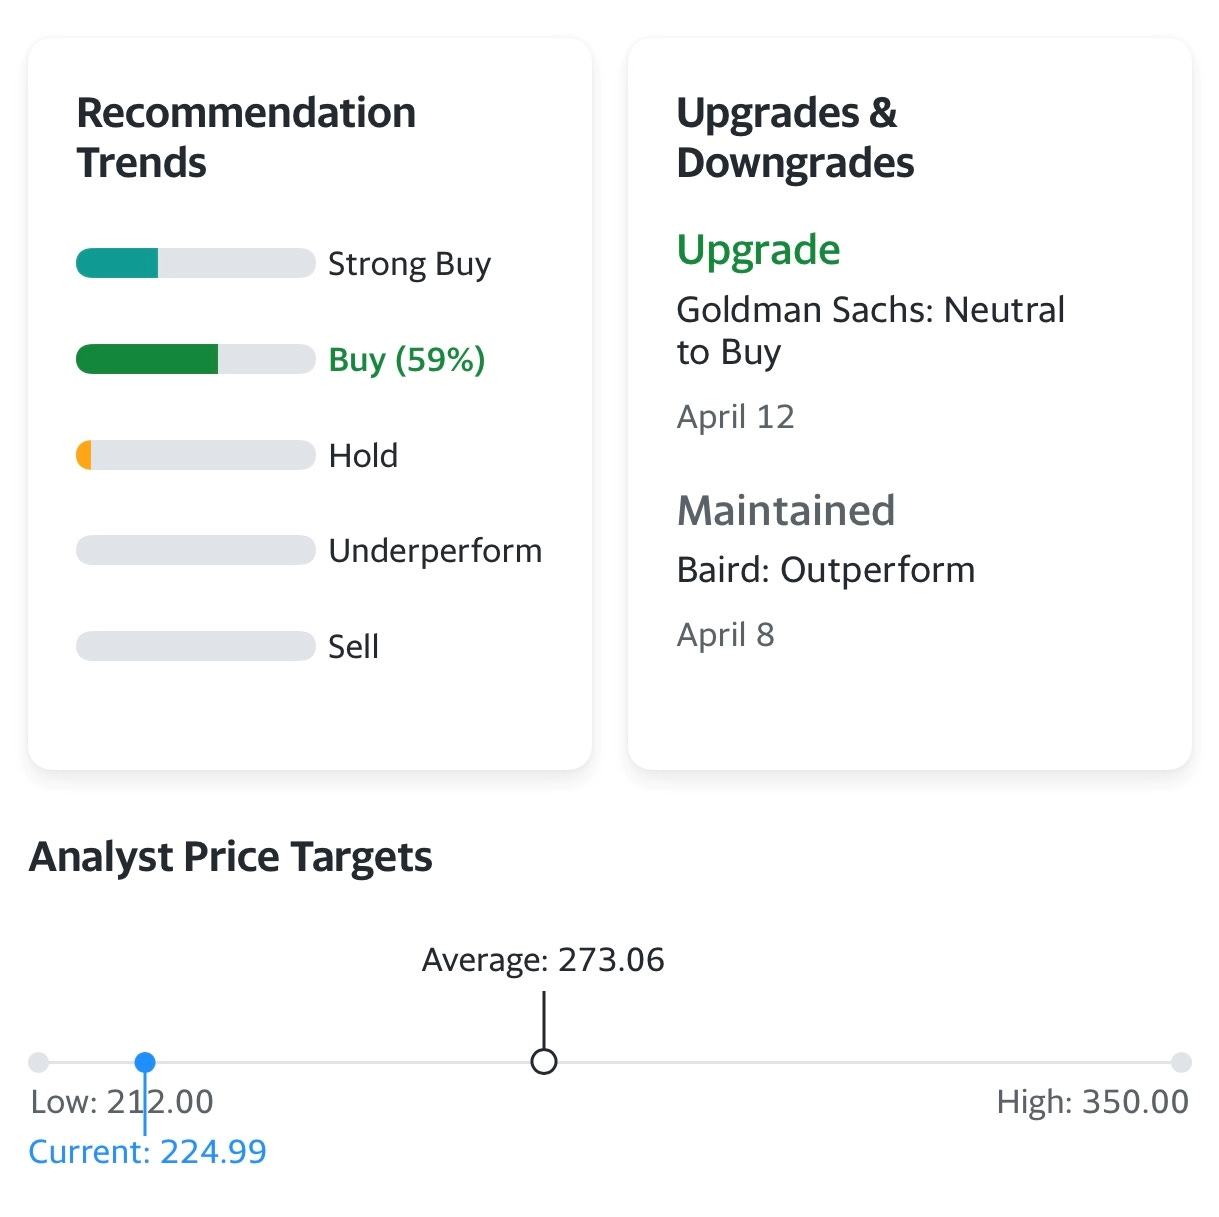Click the blue current price dot
Image resolution: width=1219 pixels, height=1217 pixels.
(x=145, y=1062)
